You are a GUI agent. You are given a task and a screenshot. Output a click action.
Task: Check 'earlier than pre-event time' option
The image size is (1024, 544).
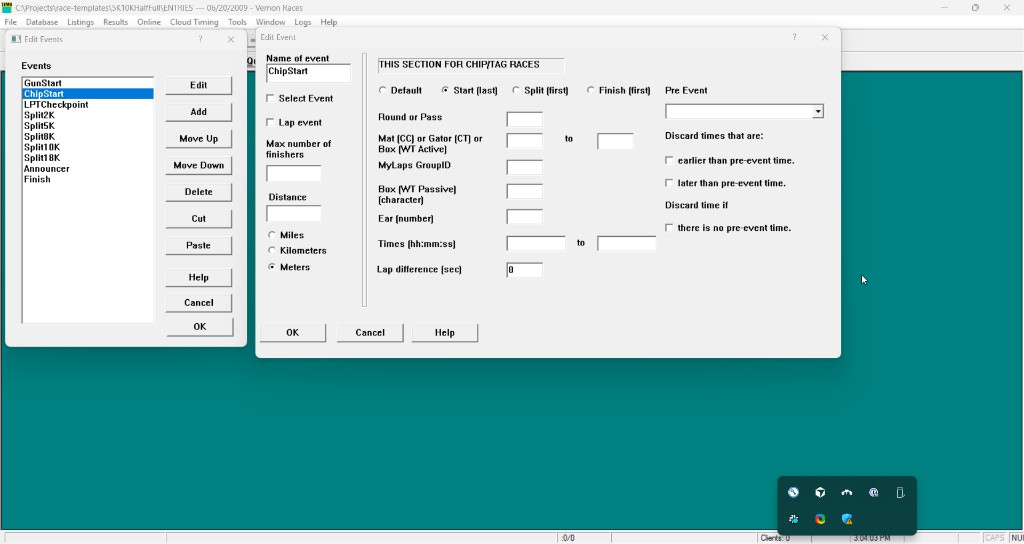tap(669, 160)
